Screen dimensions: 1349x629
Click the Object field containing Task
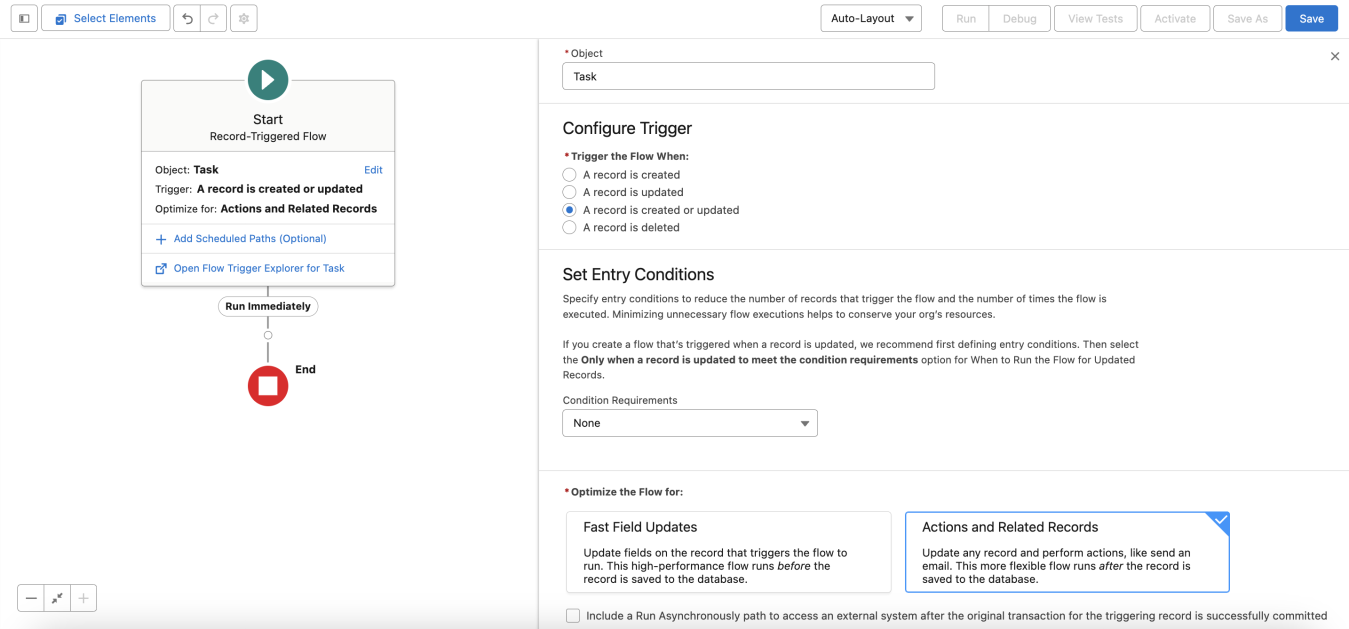[x=748, y=76]
